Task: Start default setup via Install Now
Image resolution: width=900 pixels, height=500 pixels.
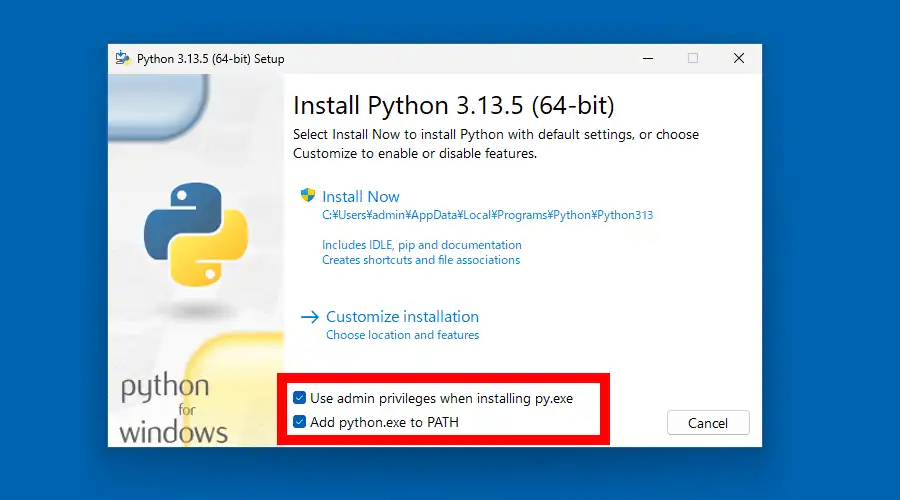Action: [x=360, y=196]
